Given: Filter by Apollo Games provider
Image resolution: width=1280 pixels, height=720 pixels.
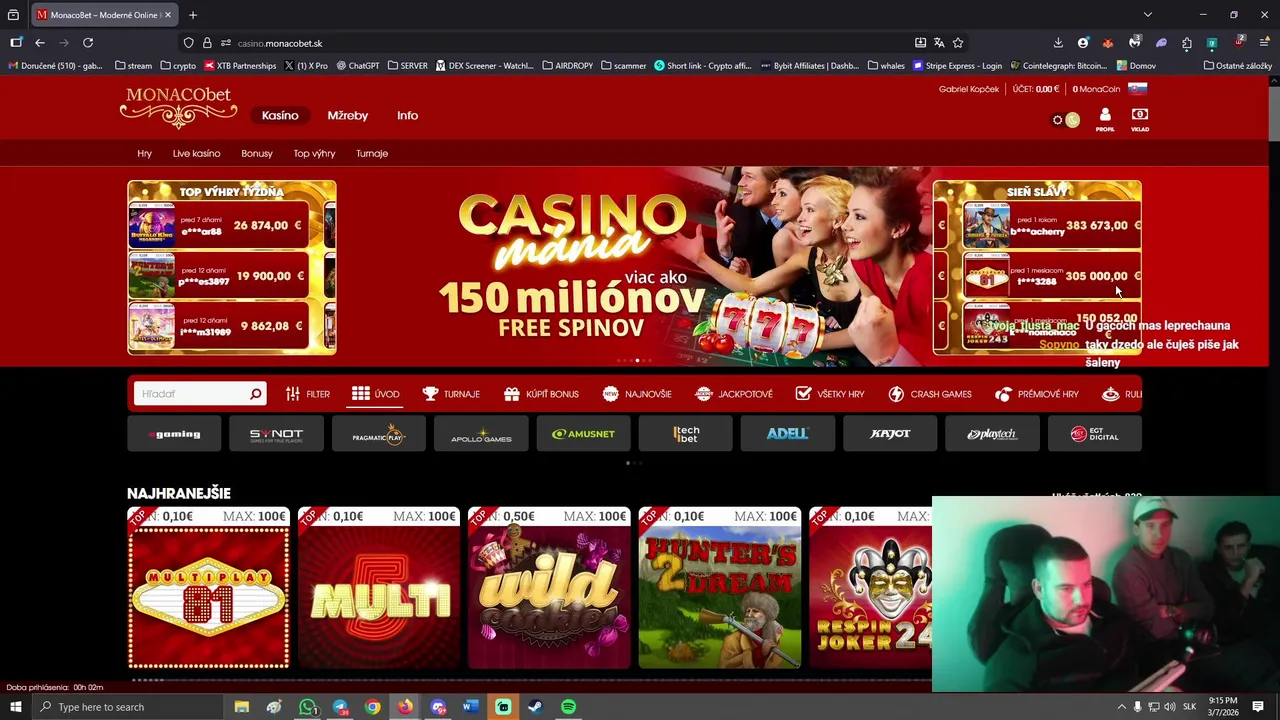Looking at the screenshot, I should 481,434.
